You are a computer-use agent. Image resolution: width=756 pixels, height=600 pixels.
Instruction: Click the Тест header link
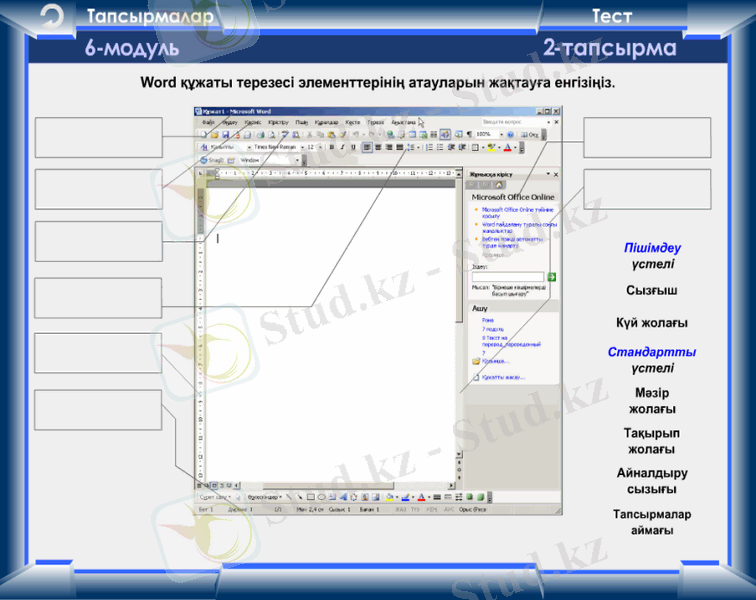(611, 17)
